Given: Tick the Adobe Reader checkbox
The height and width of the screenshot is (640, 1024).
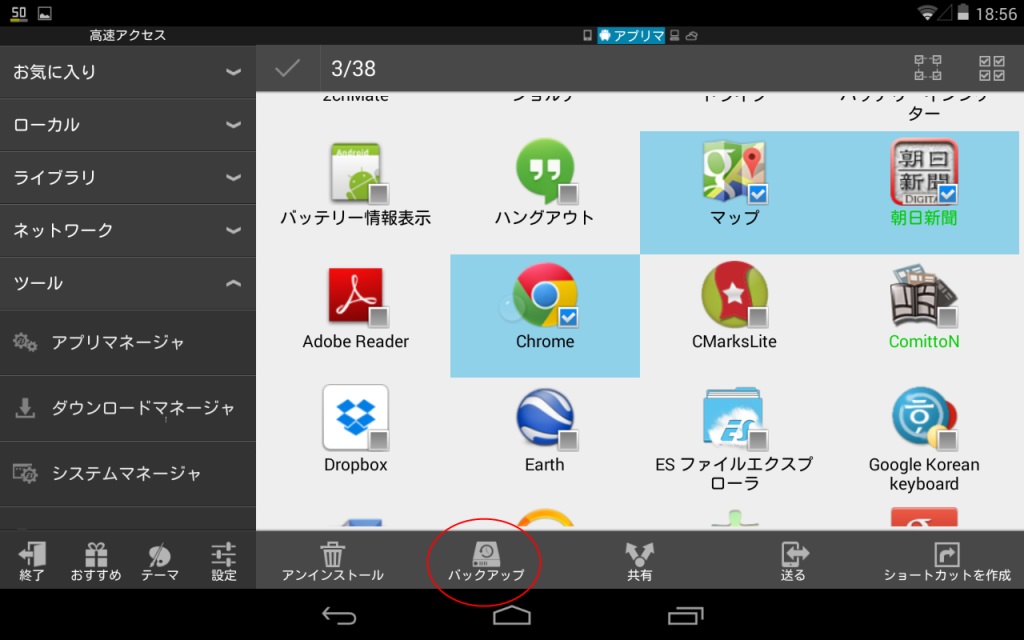Looking at the screenshot, I should pyautogui.click(x=379, y=317).
